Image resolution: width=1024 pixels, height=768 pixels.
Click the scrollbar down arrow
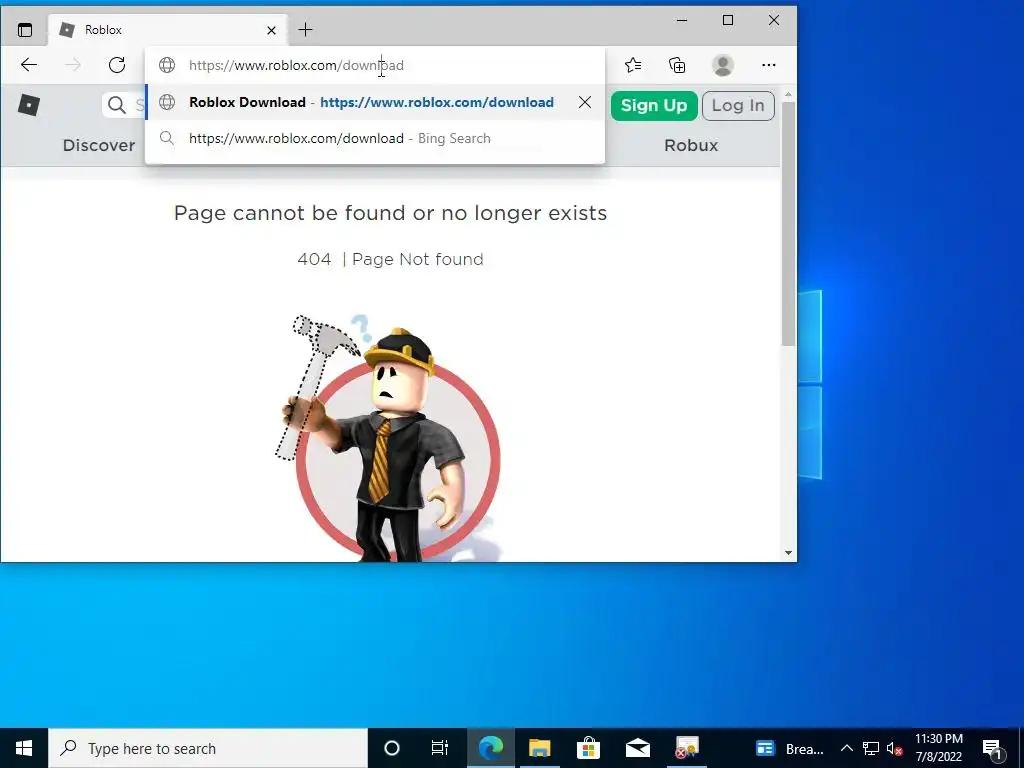(788, 553)
